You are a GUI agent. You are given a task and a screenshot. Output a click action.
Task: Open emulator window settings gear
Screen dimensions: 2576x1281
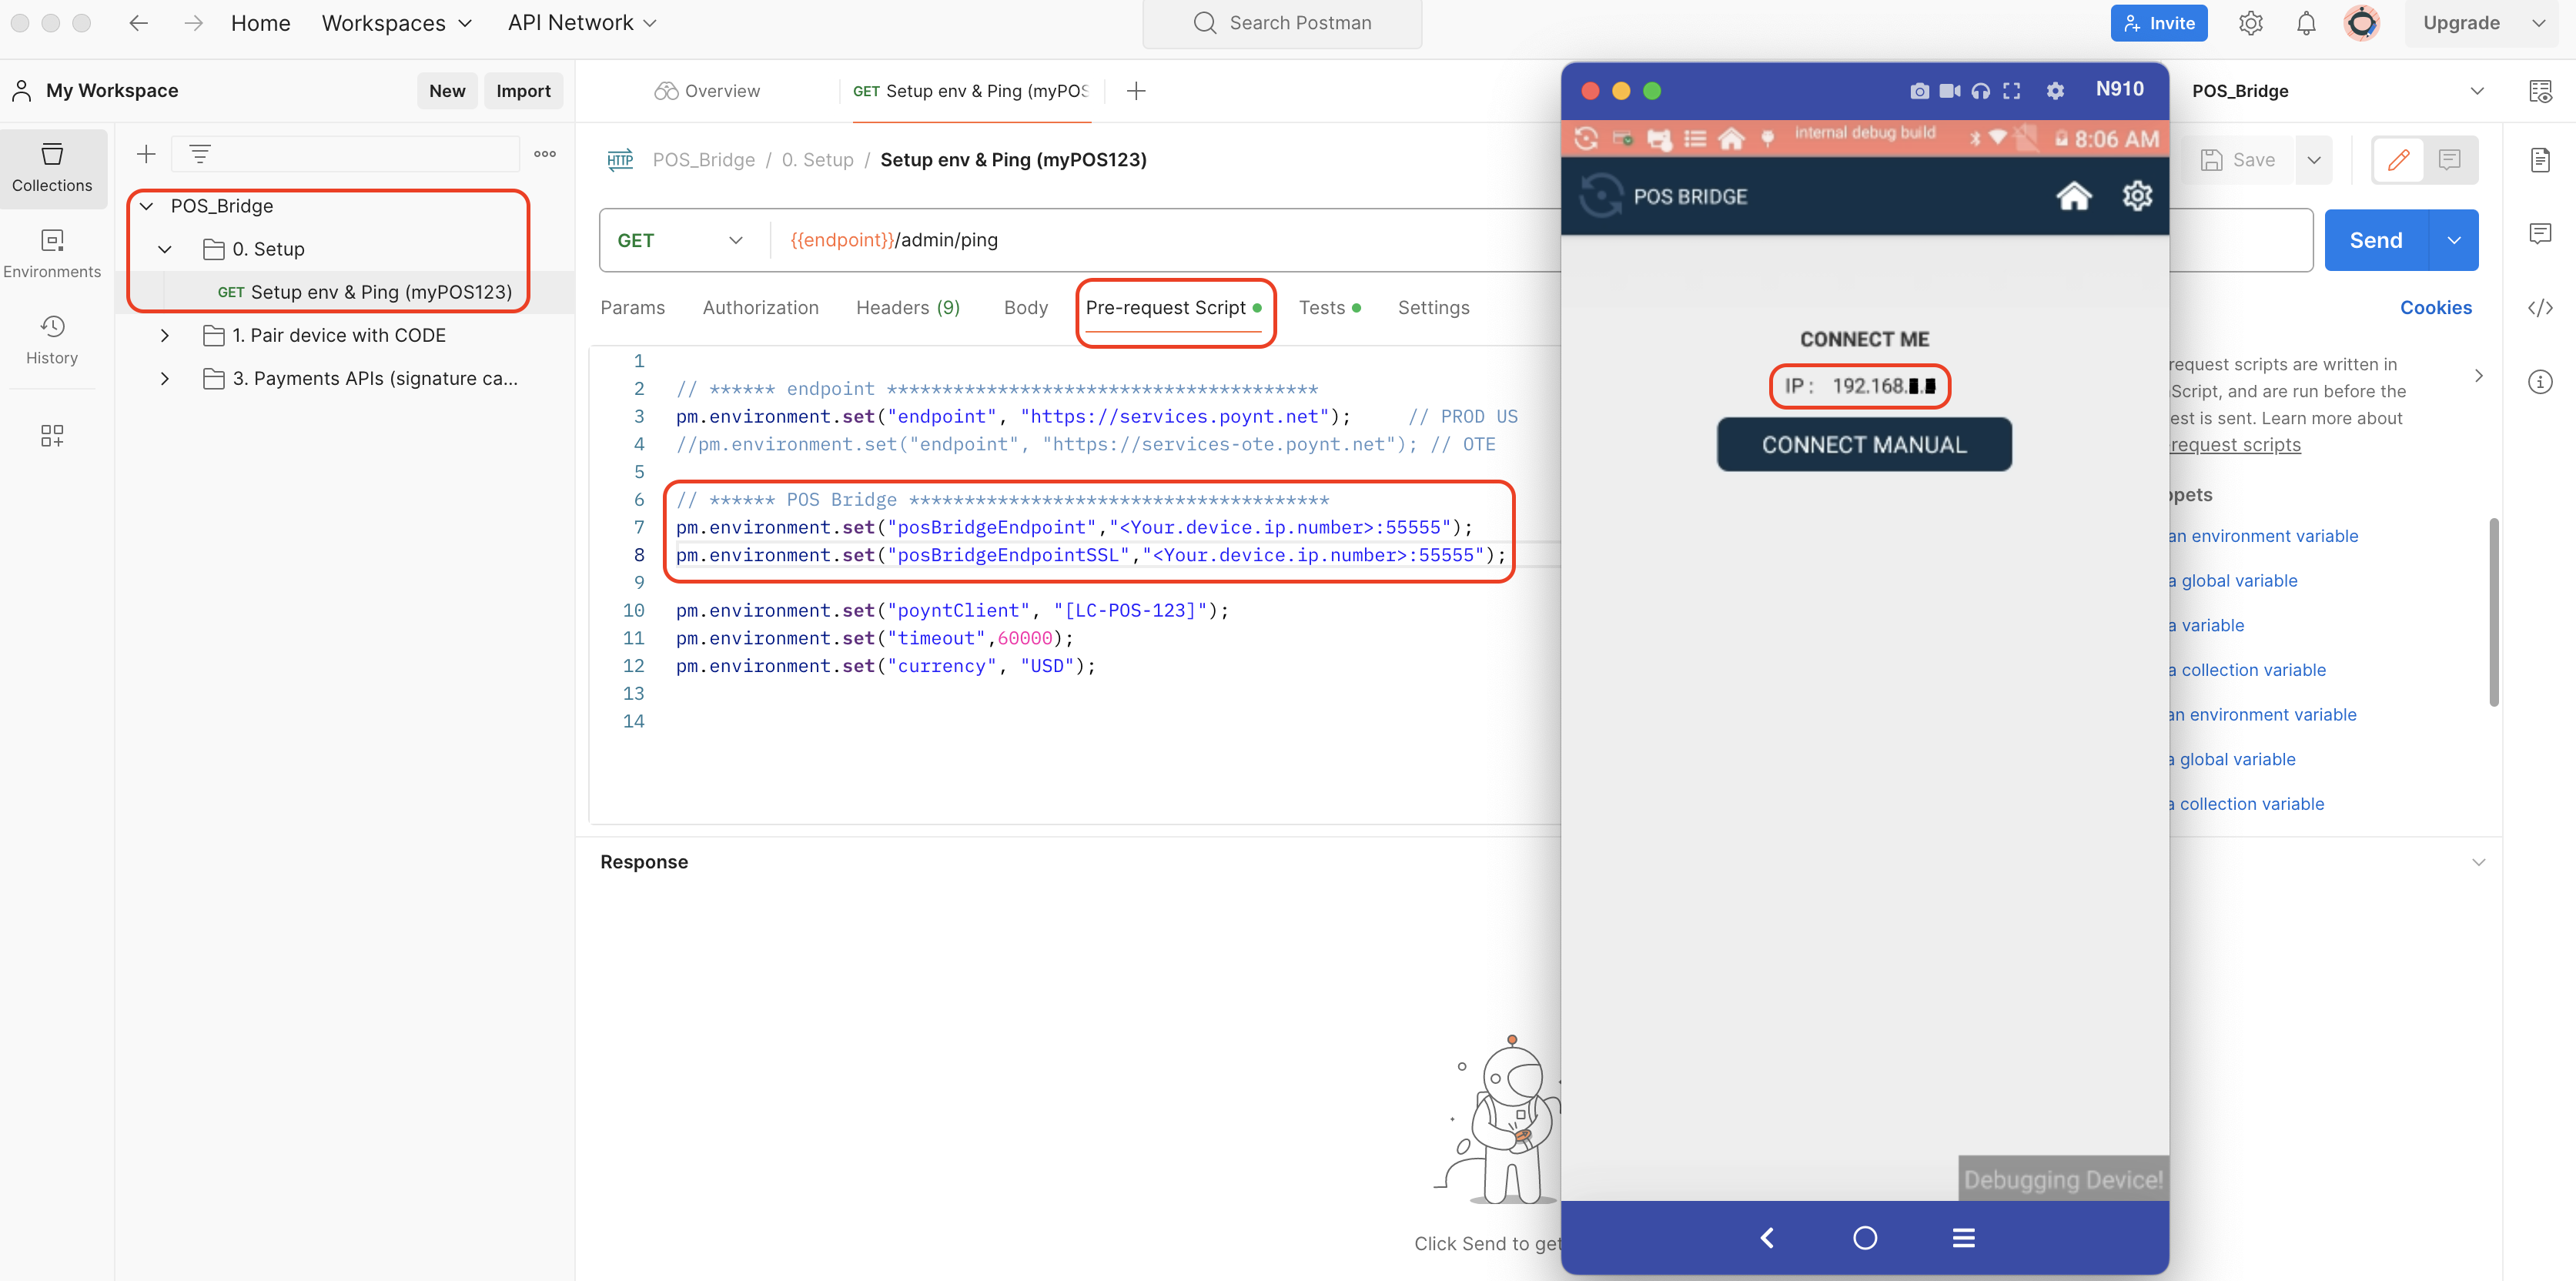tap(2055, 91)
